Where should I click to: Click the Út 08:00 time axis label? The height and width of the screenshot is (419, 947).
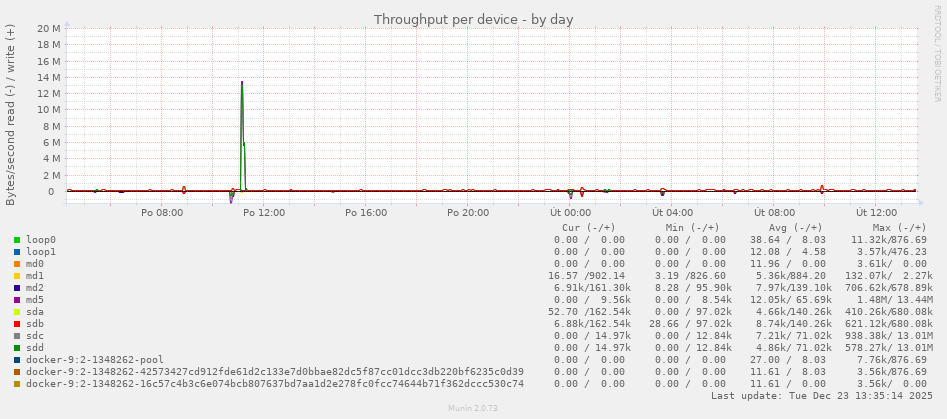[774, 213]
